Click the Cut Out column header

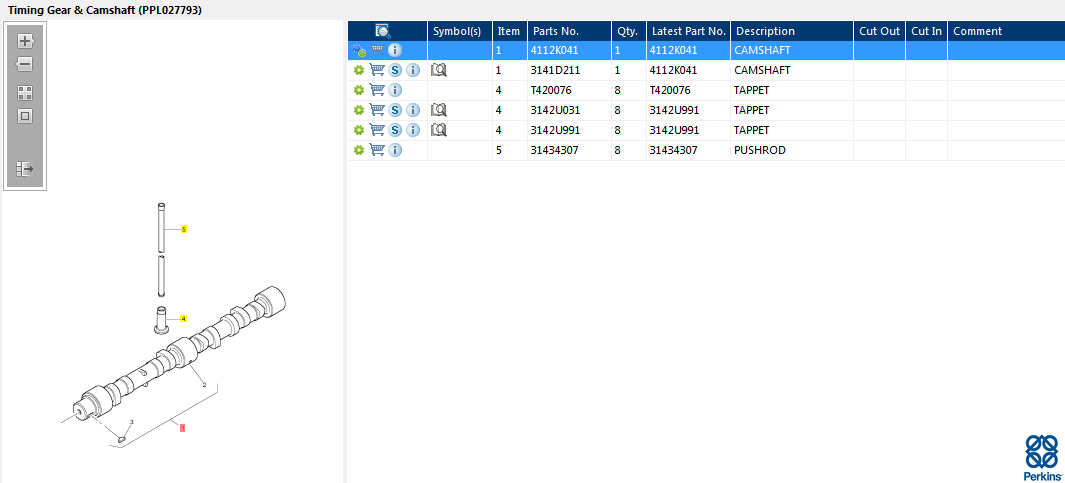click(880, 31)
